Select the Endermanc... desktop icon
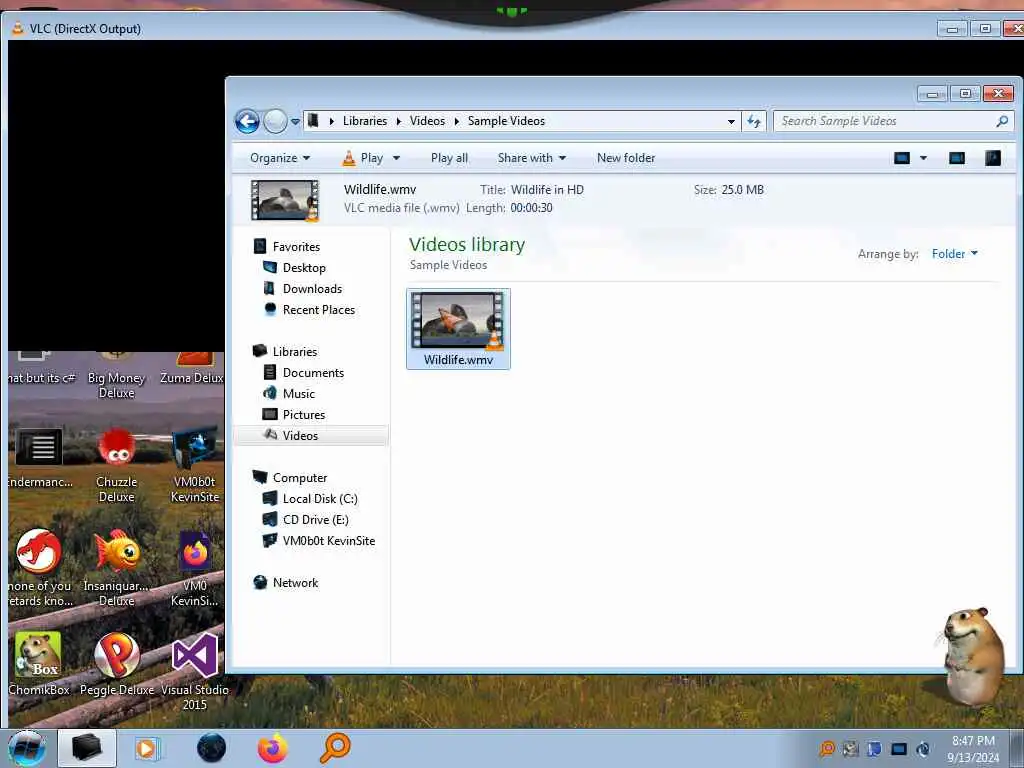Screen dimensions: 1024x768 coord(39,458)
